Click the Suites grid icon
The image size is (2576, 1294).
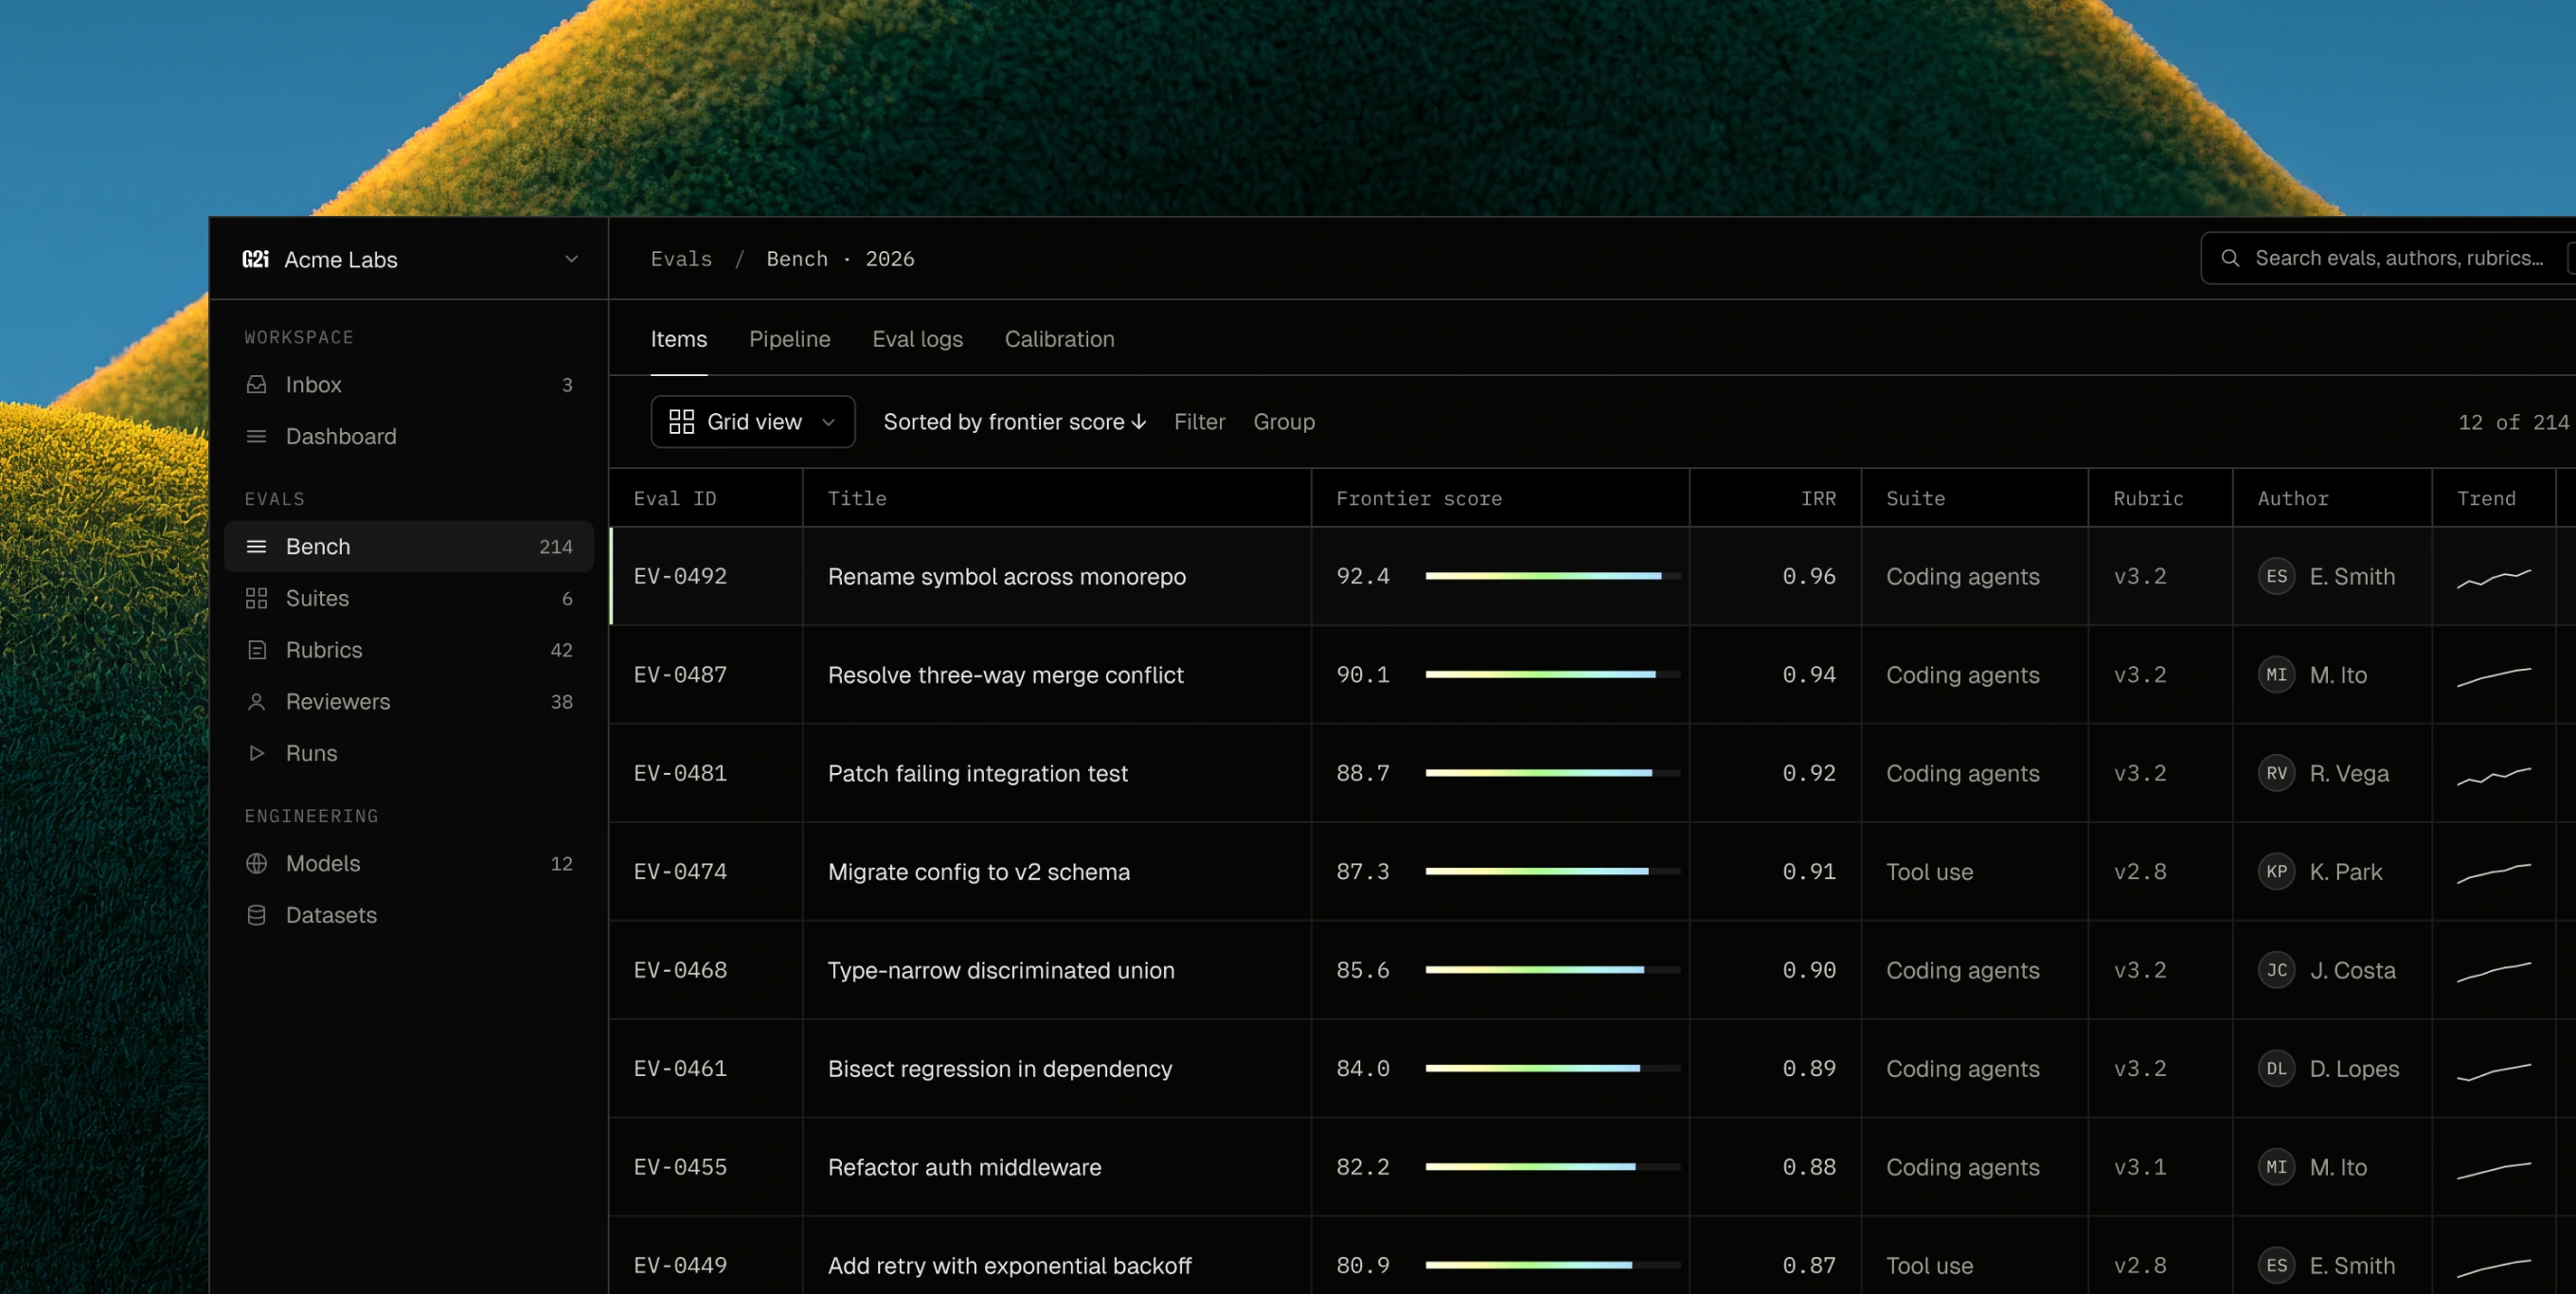[256, 598]
